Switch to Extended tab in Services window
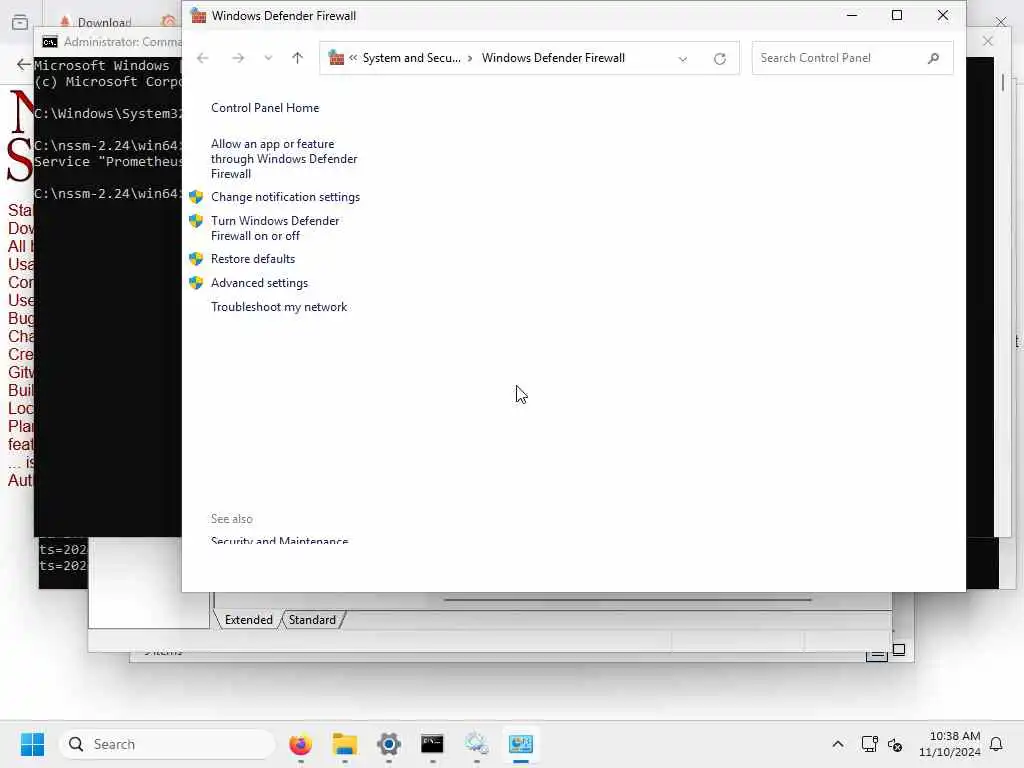The height and width of the screenshot is (768, 1024). (x=248, y=620)
